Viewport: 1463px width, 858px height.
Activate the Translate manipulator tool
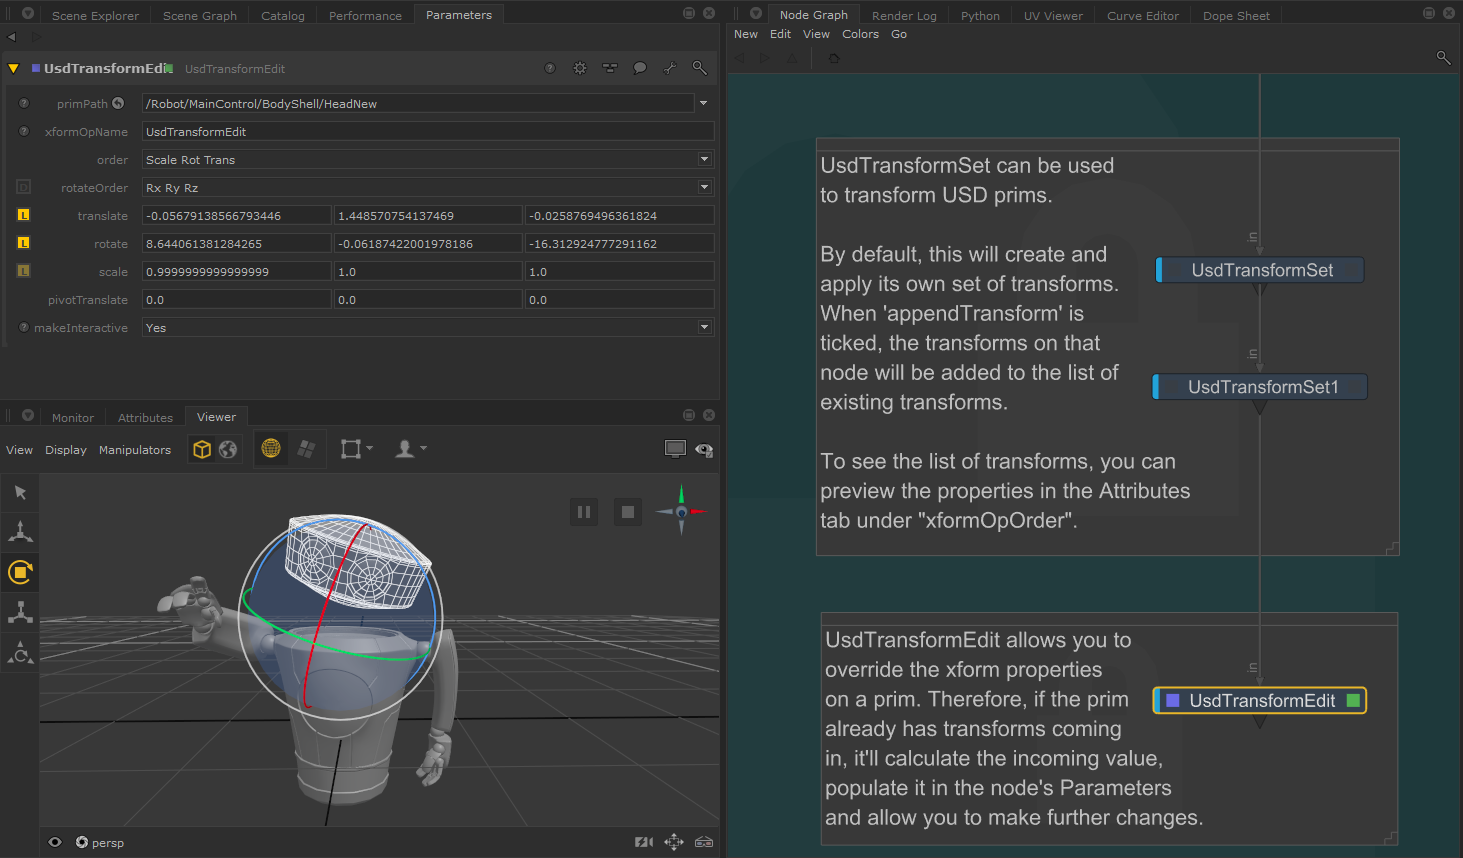click(20, 531)
